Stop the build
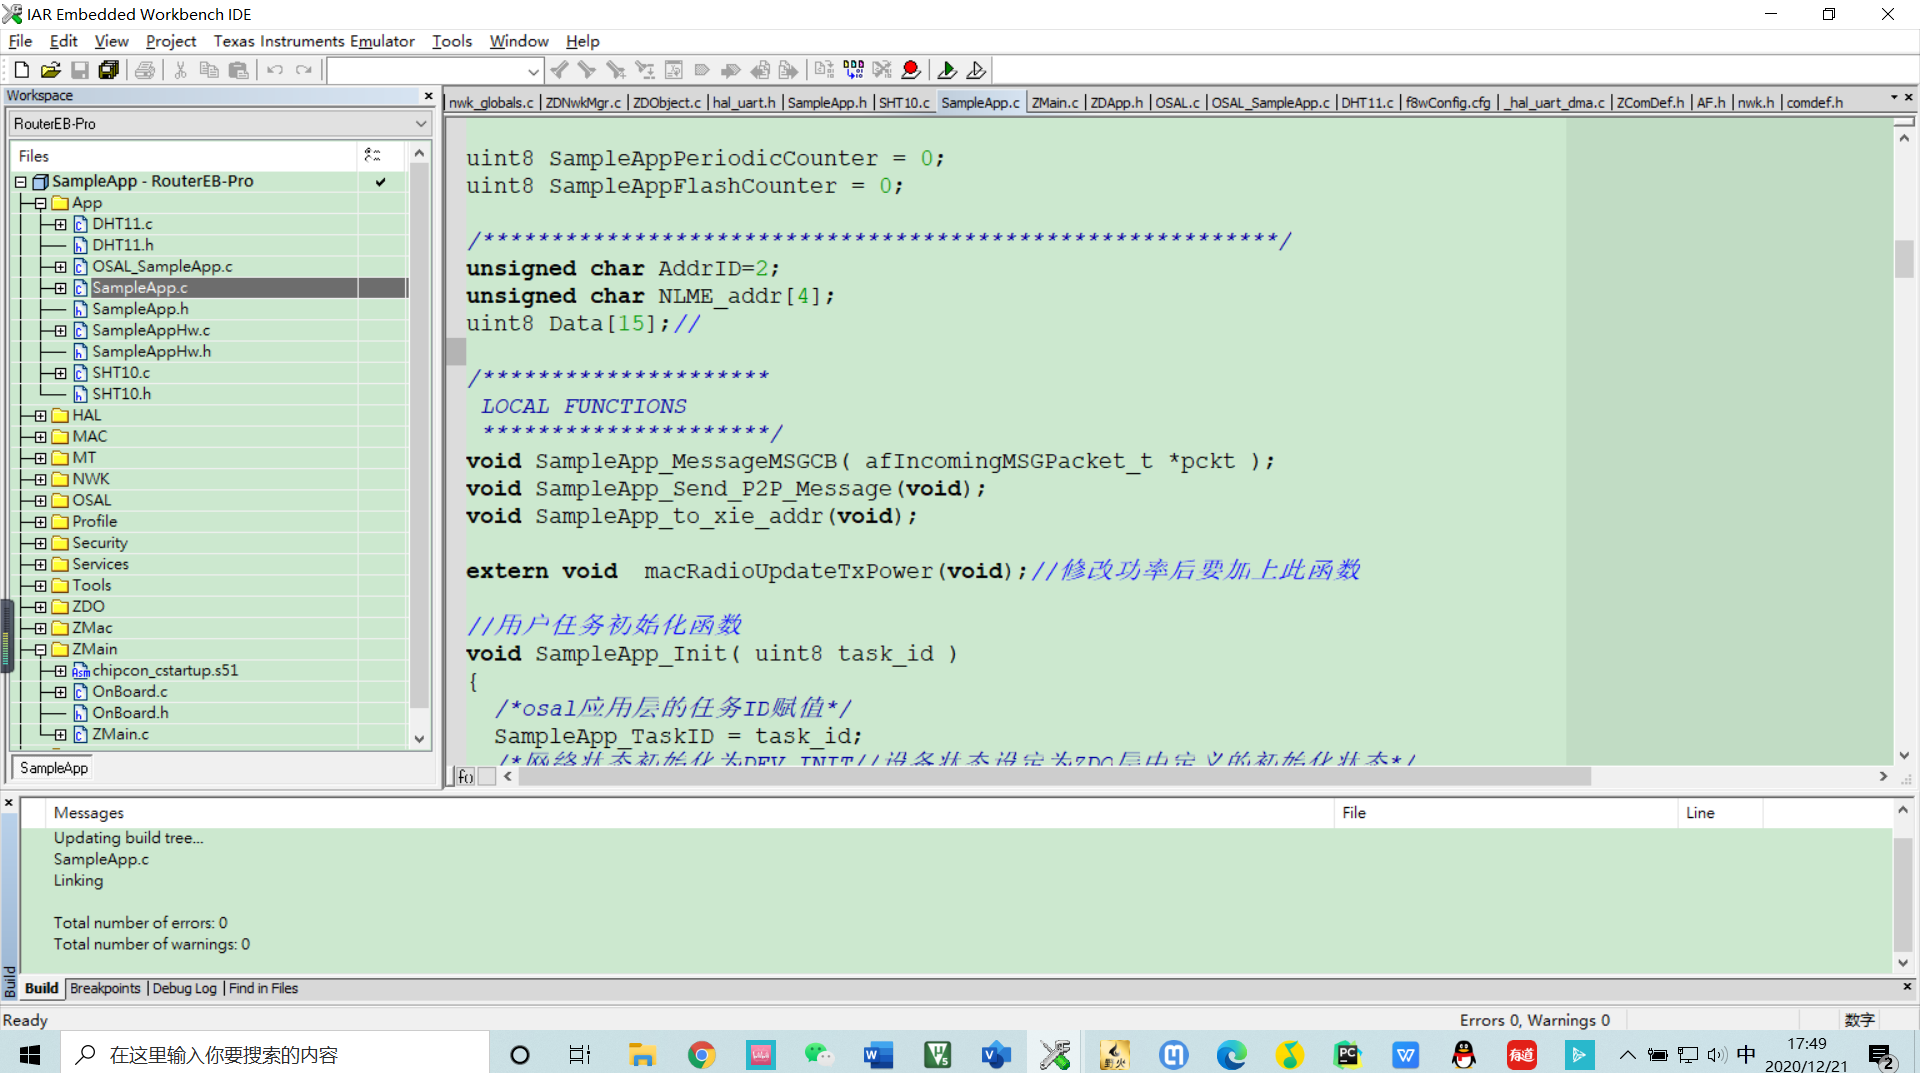Viewport: 1920px width, 1073px height. pyautogui.click(x=882, y=70)
